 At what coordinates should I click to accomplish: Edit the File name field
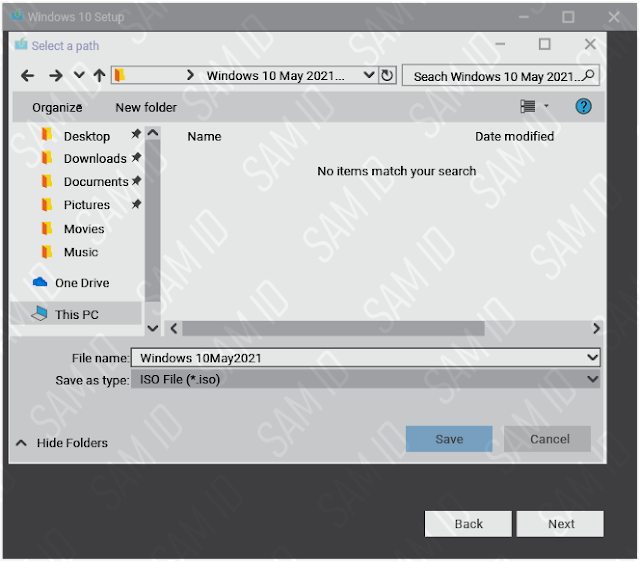tap(365, 358)
